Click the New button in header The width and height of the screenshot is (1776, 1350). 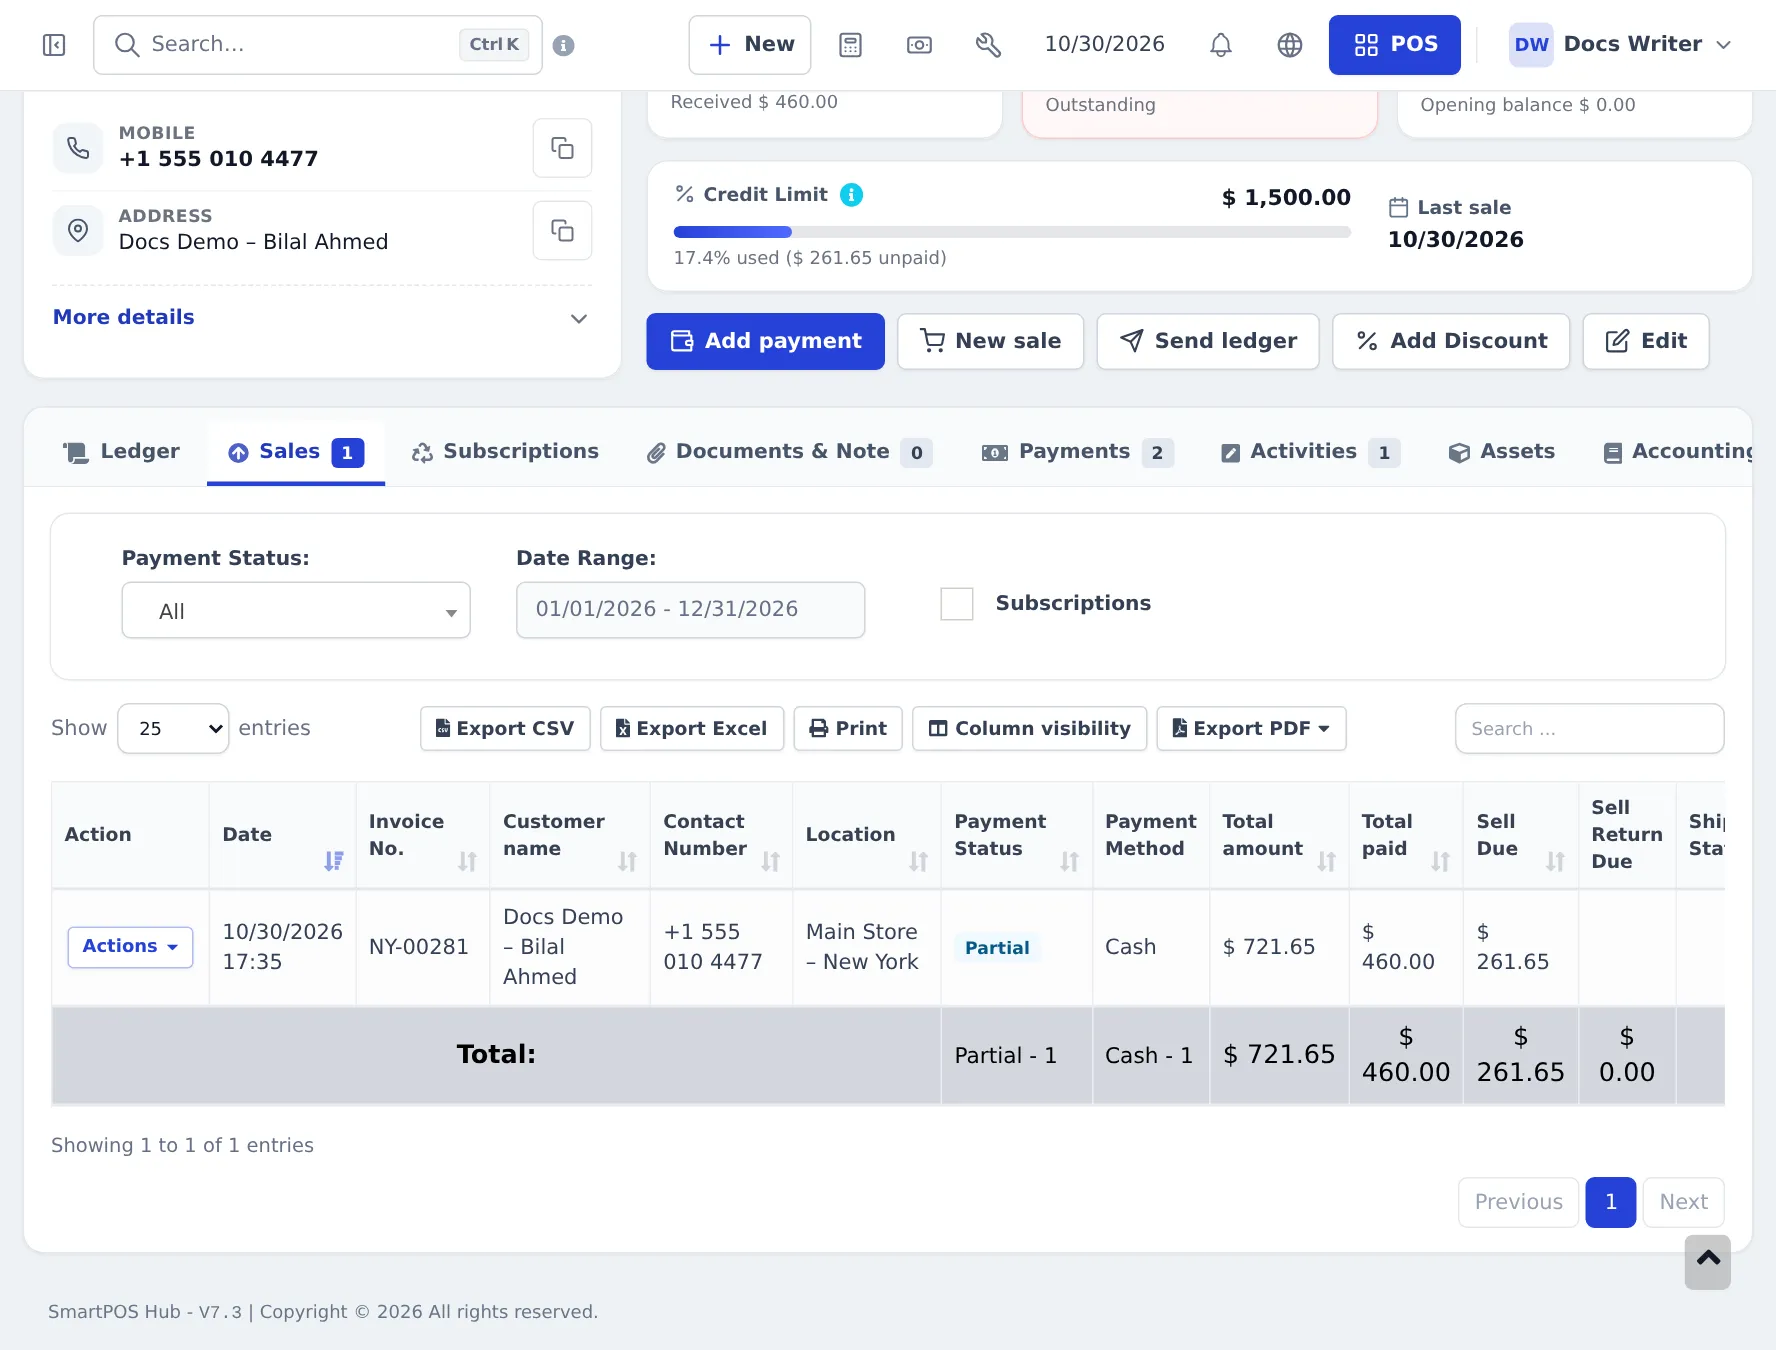(750, 45)
